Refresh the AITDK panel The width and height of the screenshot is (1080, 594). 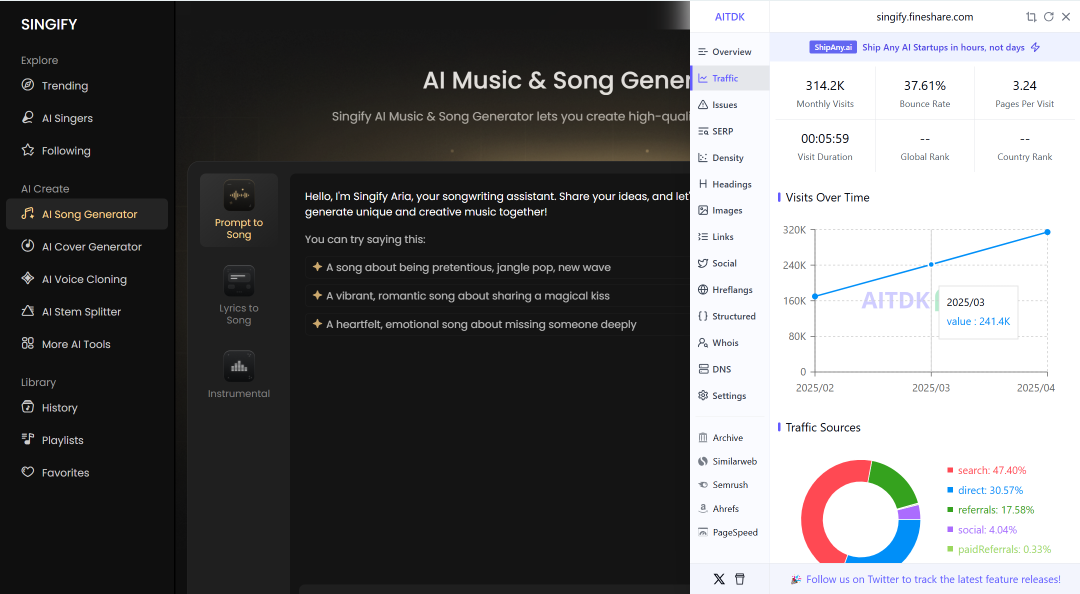[1048, 17]
